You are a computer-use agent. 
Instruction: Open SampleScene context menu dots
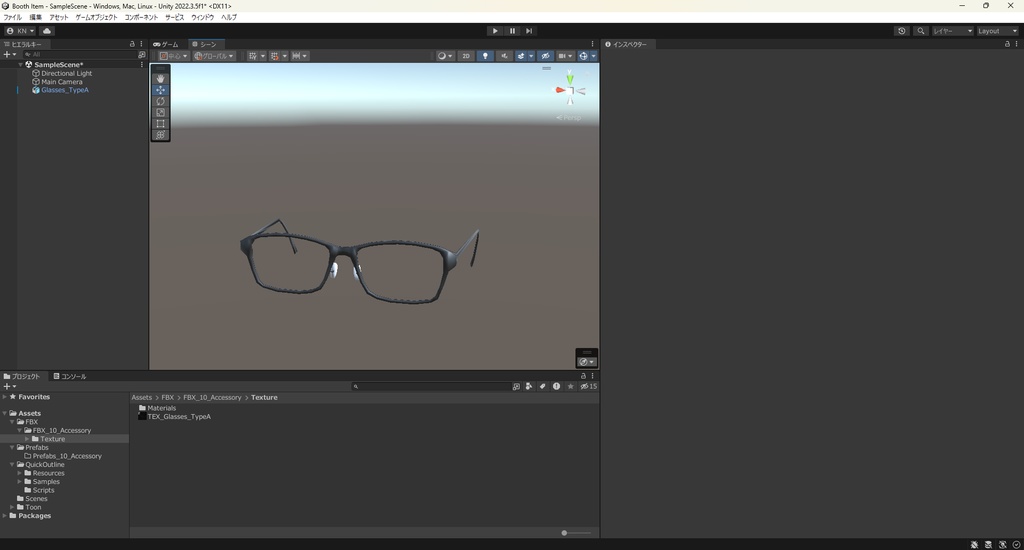[x=142, y=65]
